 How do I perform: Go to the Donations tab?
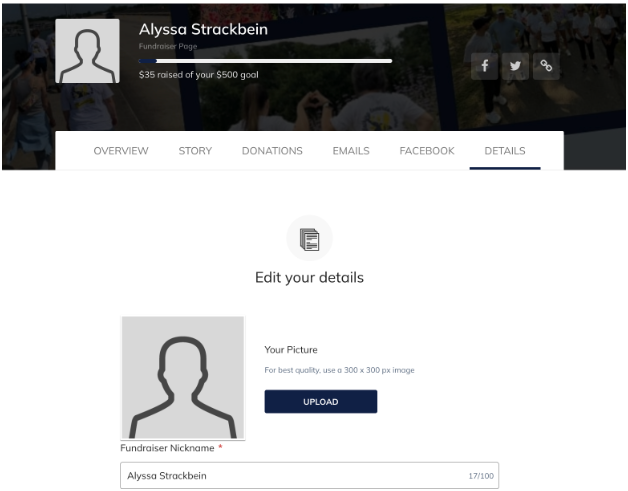272,151
